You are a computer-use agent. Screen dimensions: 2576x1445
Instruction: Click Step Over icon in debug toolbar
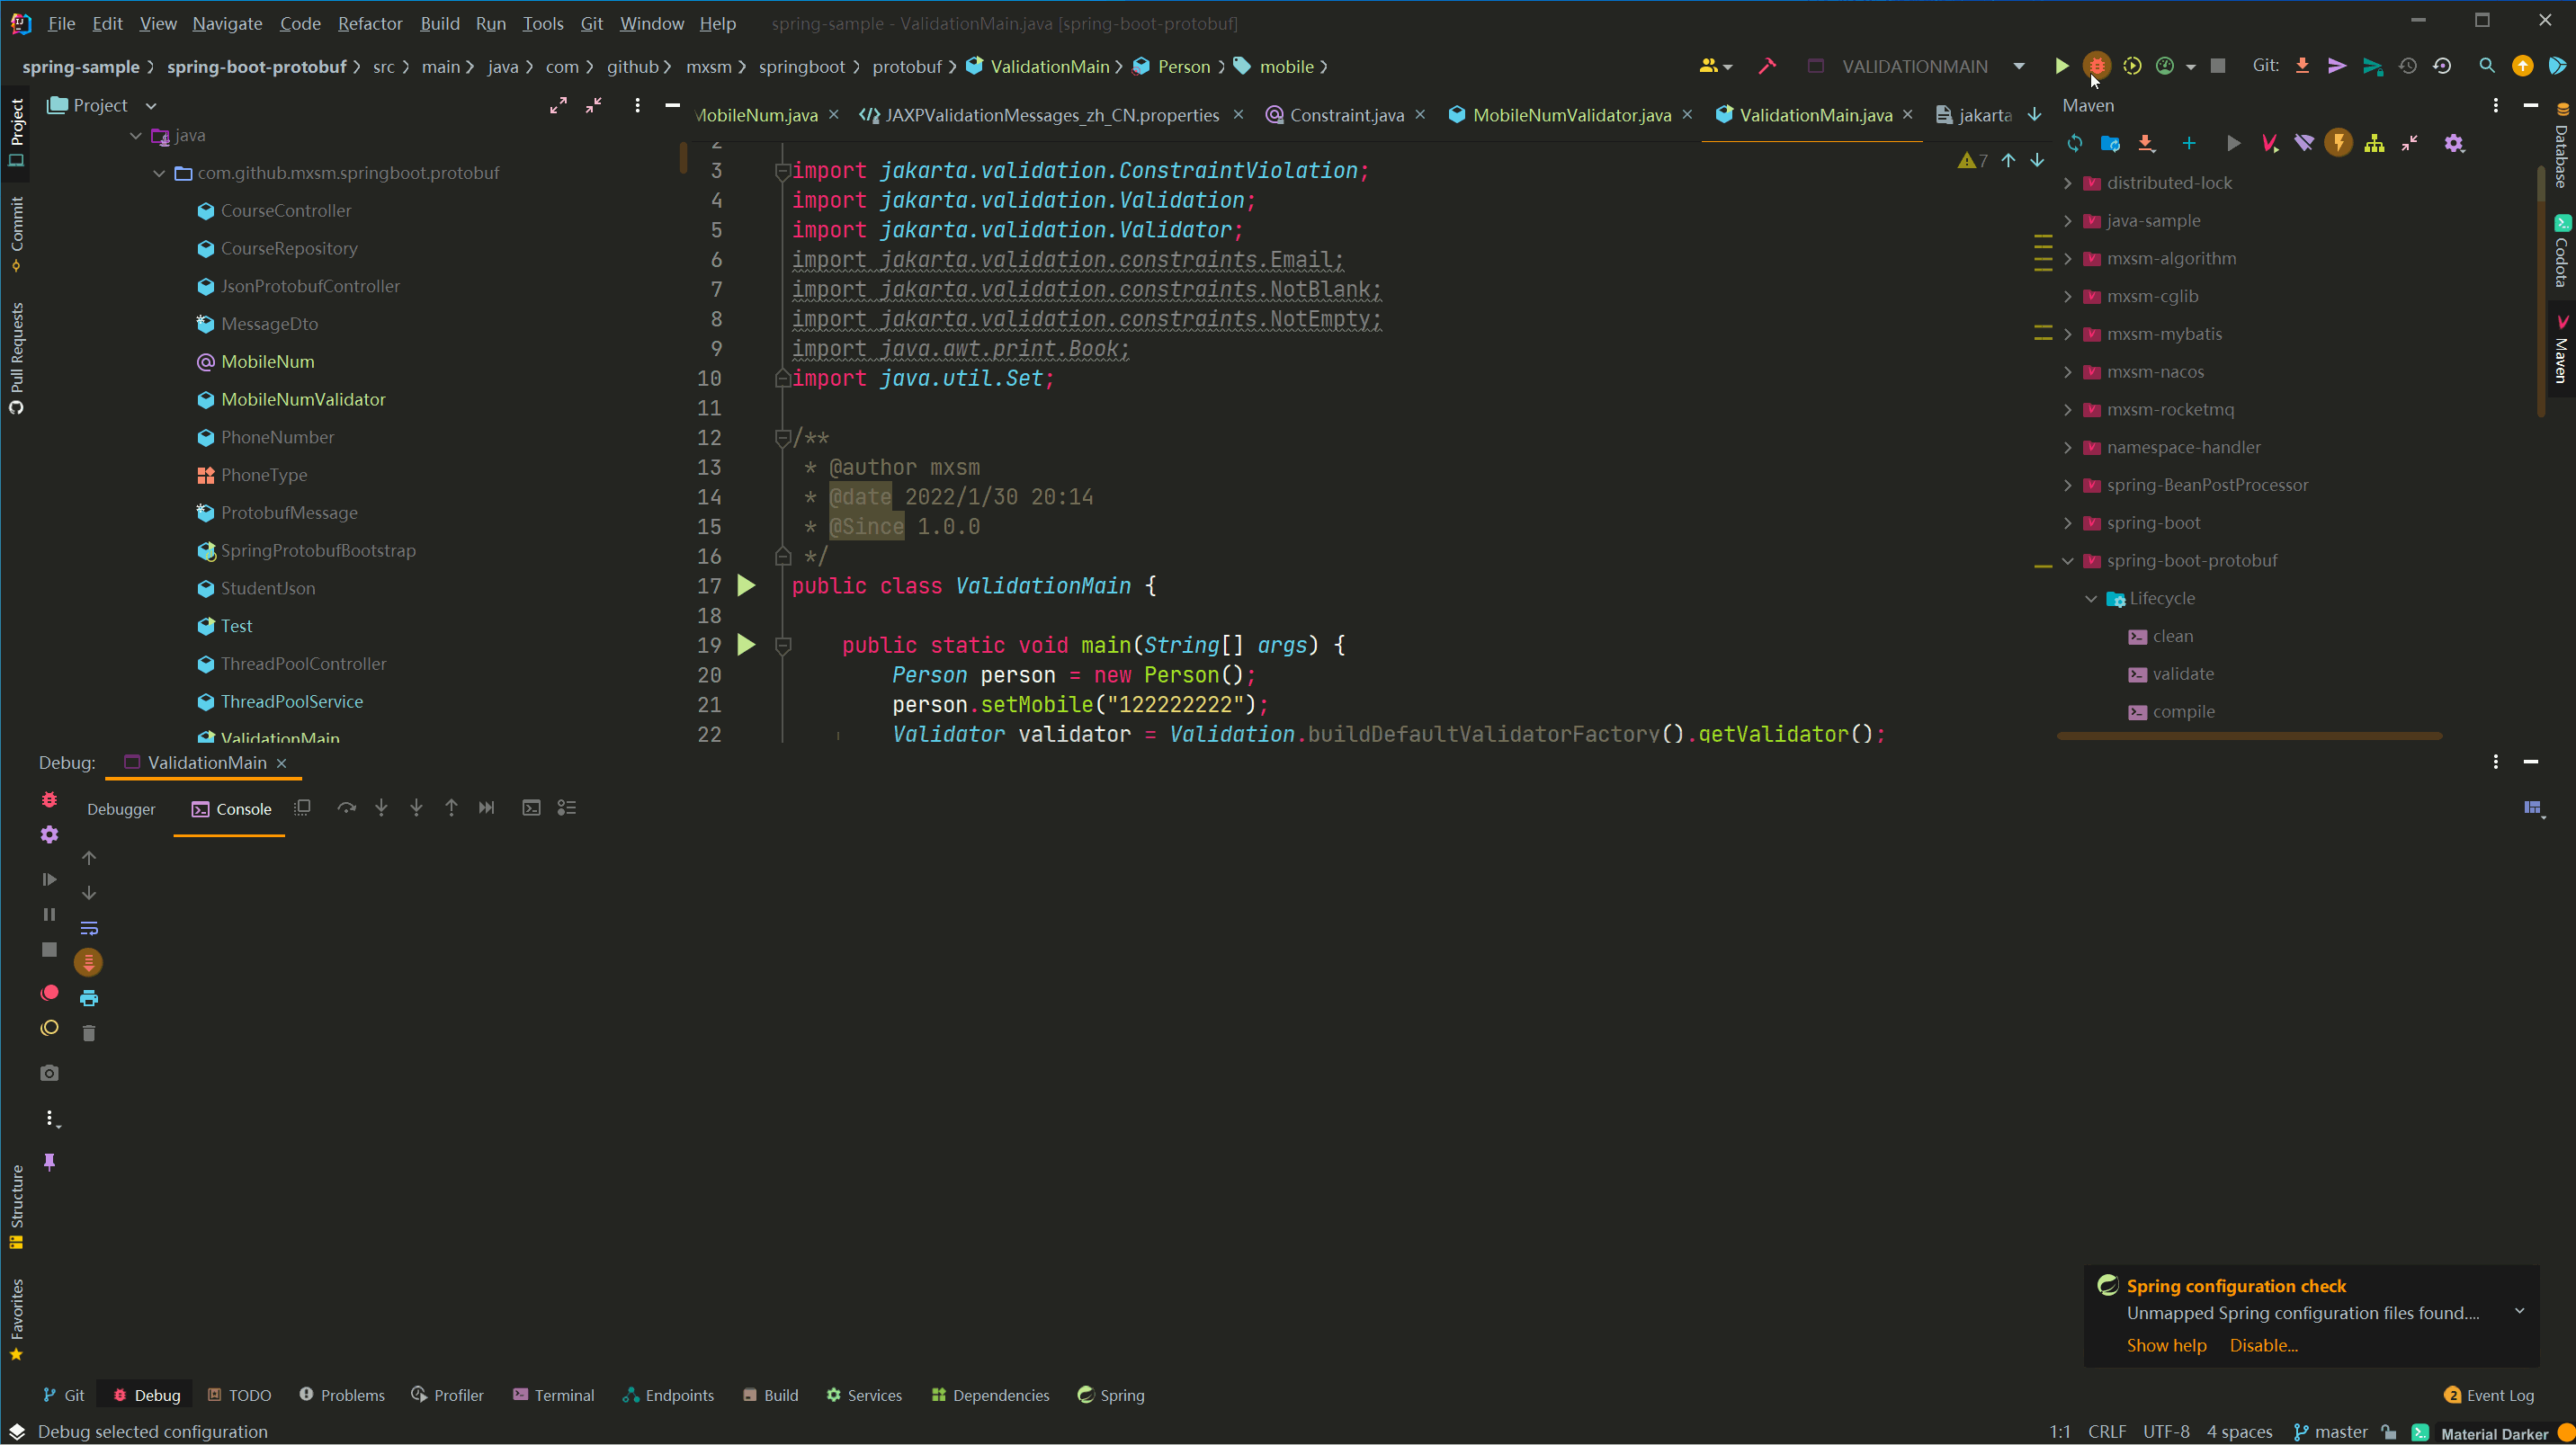click(346, 808)
